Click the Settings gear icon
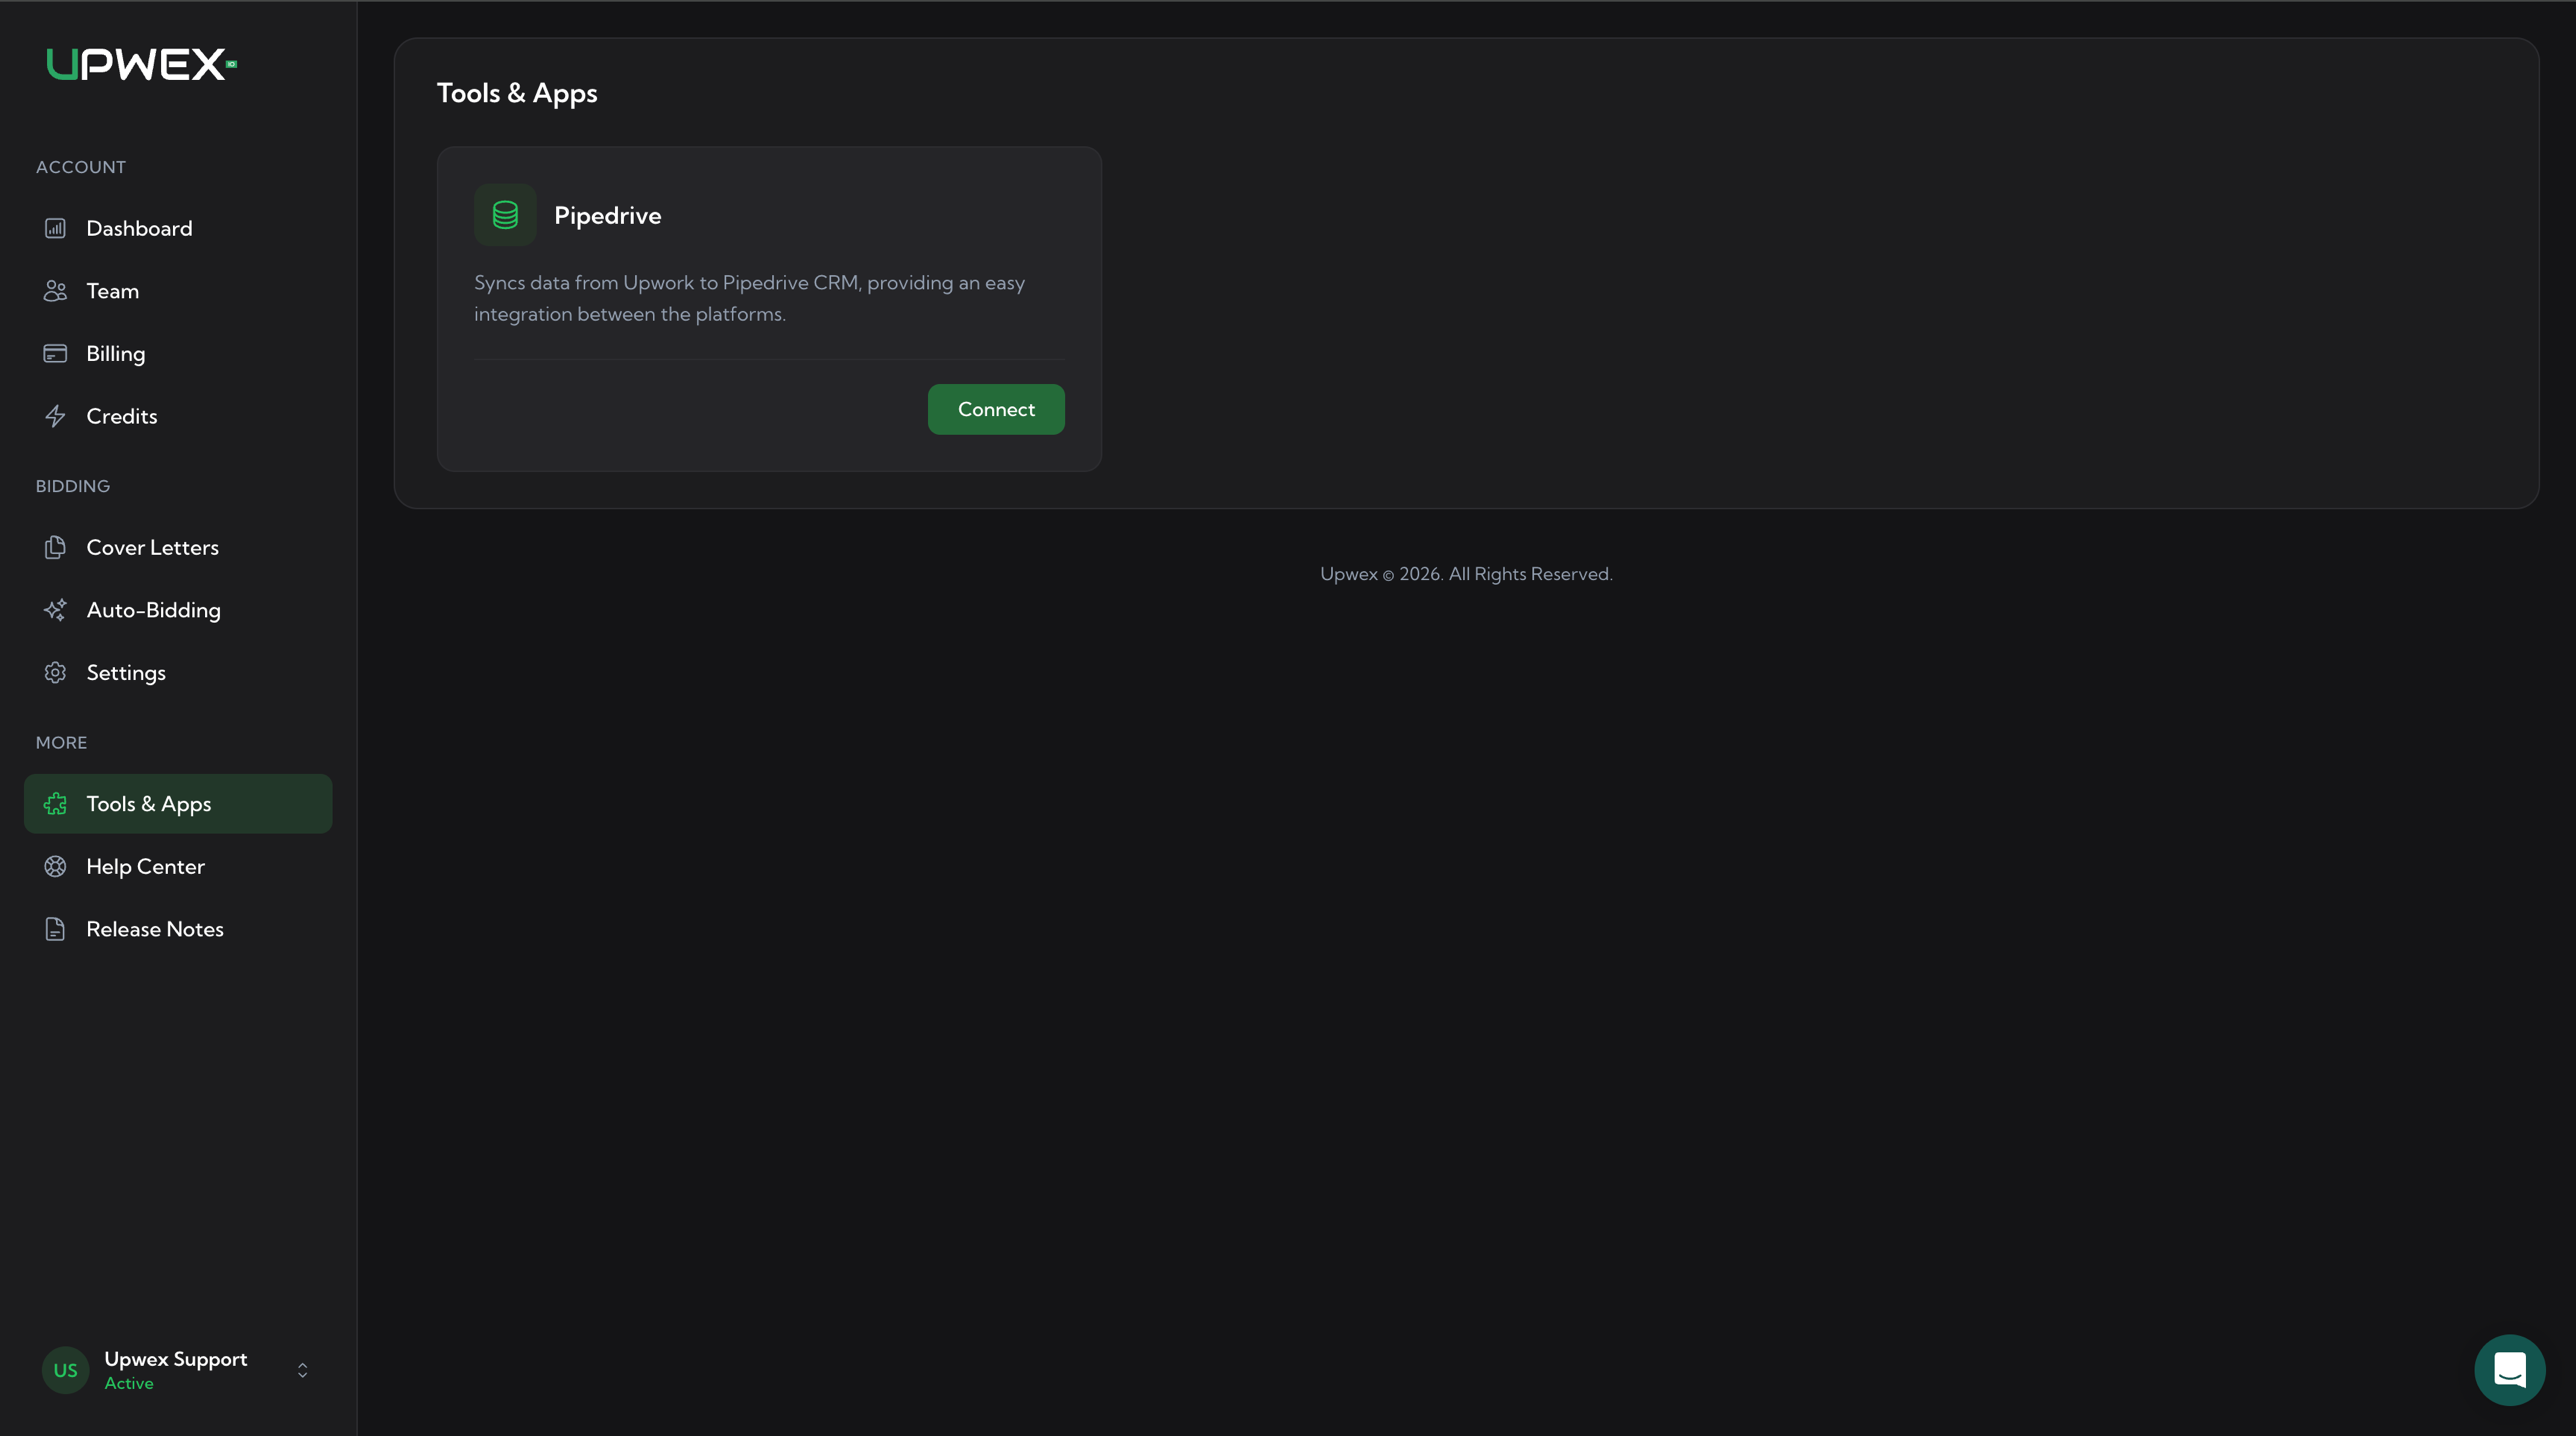 pos(55,672)
